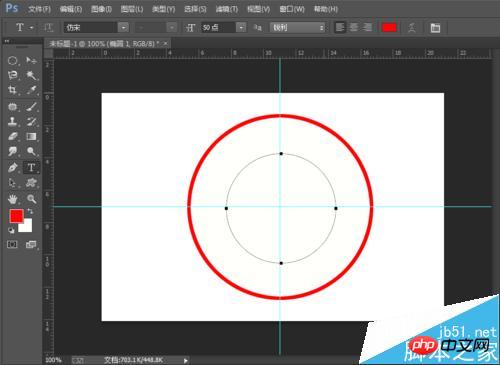
Task: Open the font family dropdown arrow
Action: [x=123, y=27]
